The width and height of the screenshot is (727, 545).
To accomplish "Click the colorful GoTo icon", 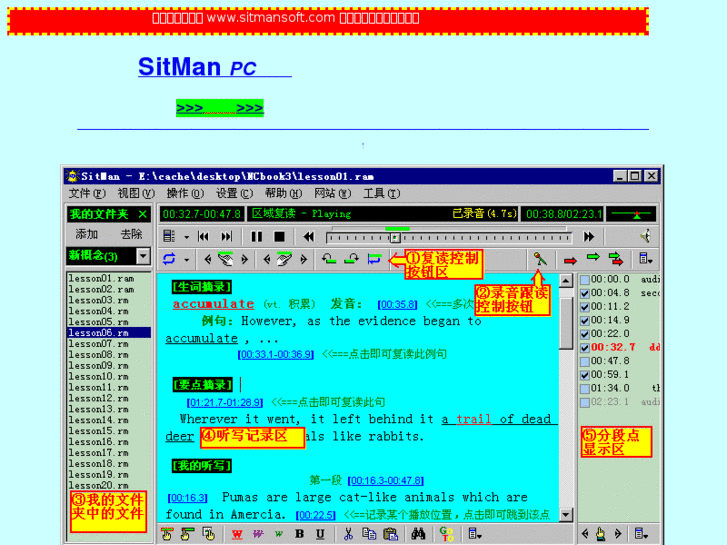I will [x=446, y=534].
